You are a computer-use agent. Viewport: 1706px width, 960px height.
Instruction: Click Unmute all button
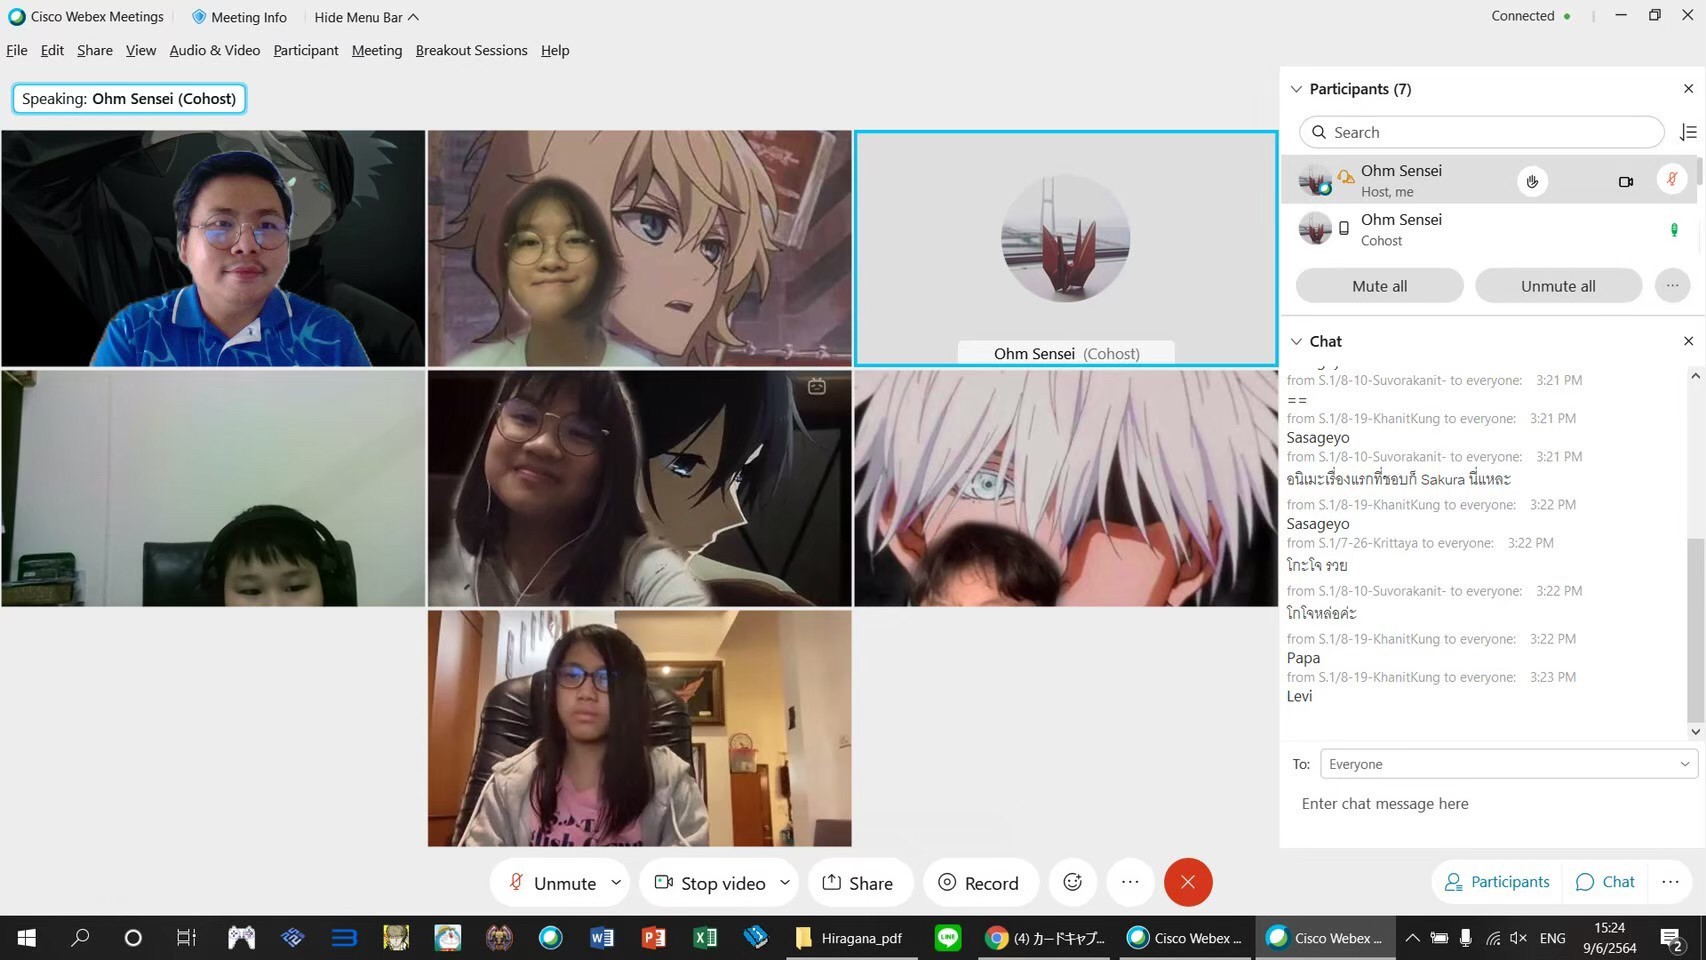[x=1558, y=286]
